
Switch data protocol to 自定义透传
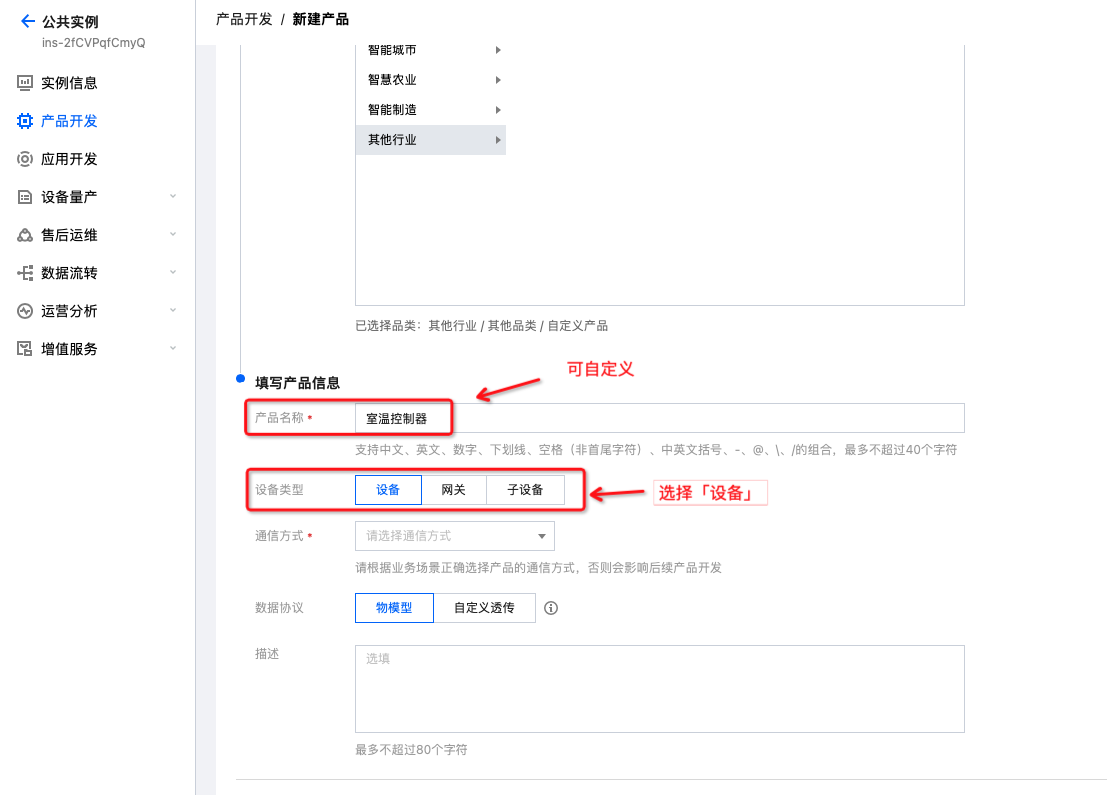point(484,608)
